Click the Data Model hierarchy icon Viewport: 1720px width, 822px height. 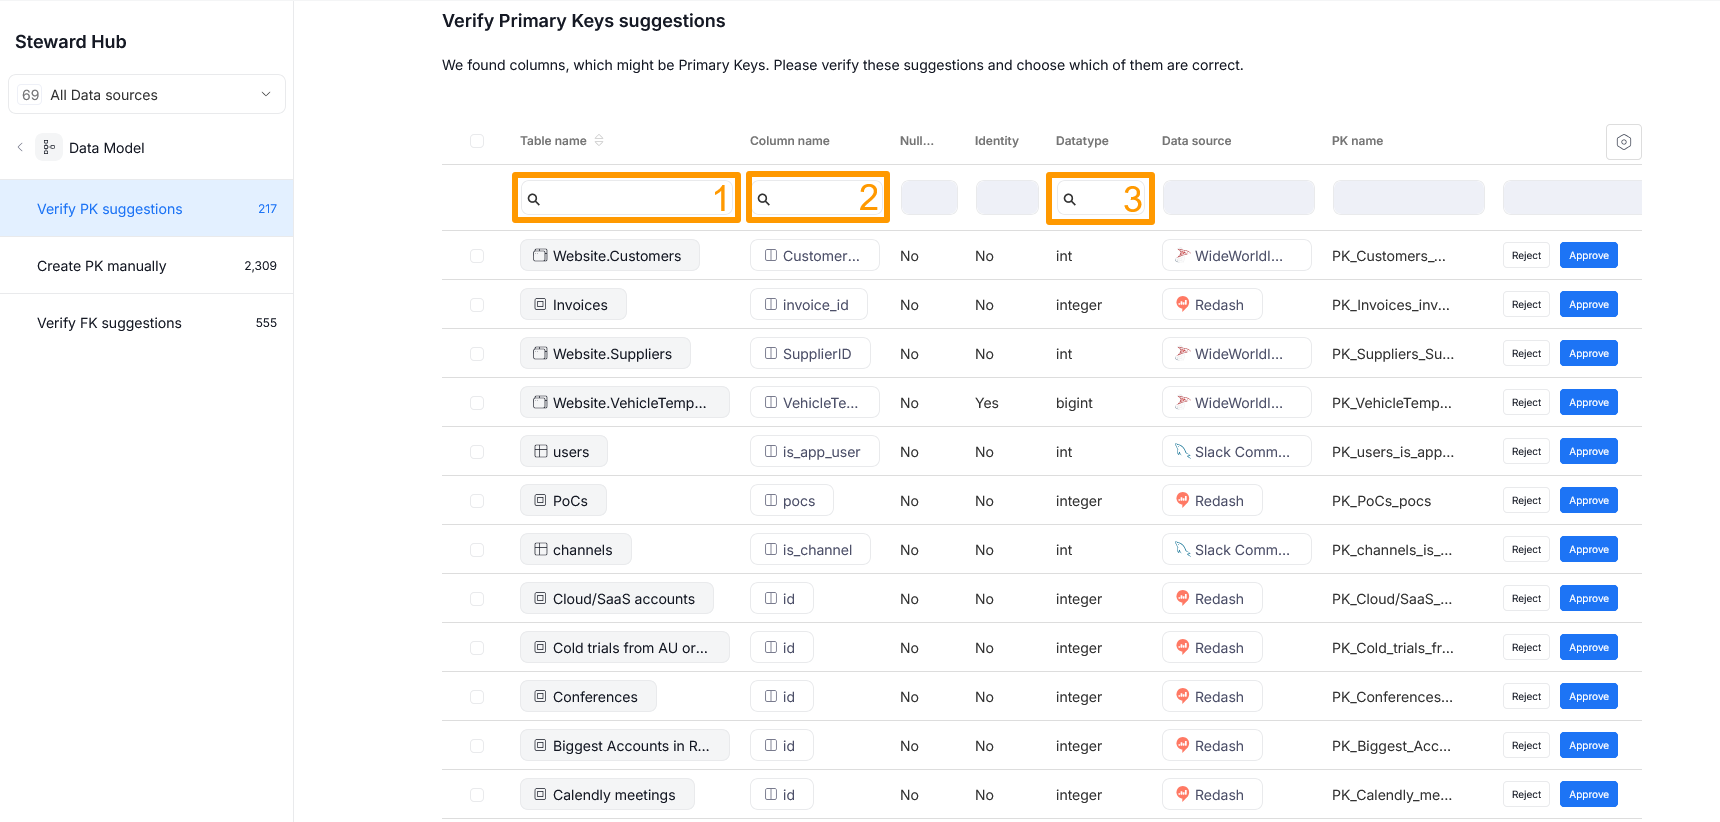49,147
